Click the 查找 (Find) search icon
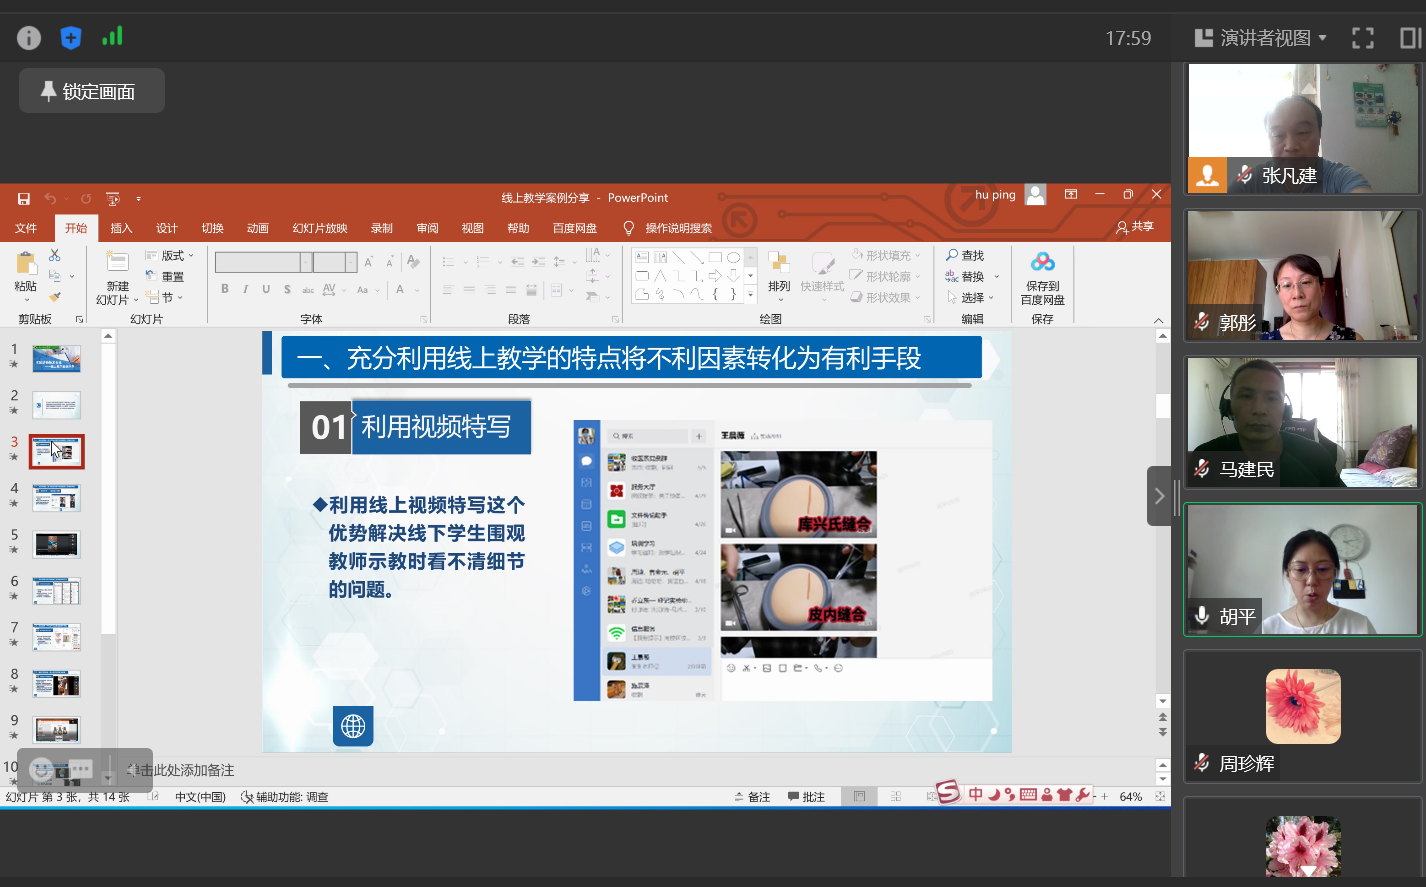The width and height of the screenshot is (1426, 887). tap(952, 256)
